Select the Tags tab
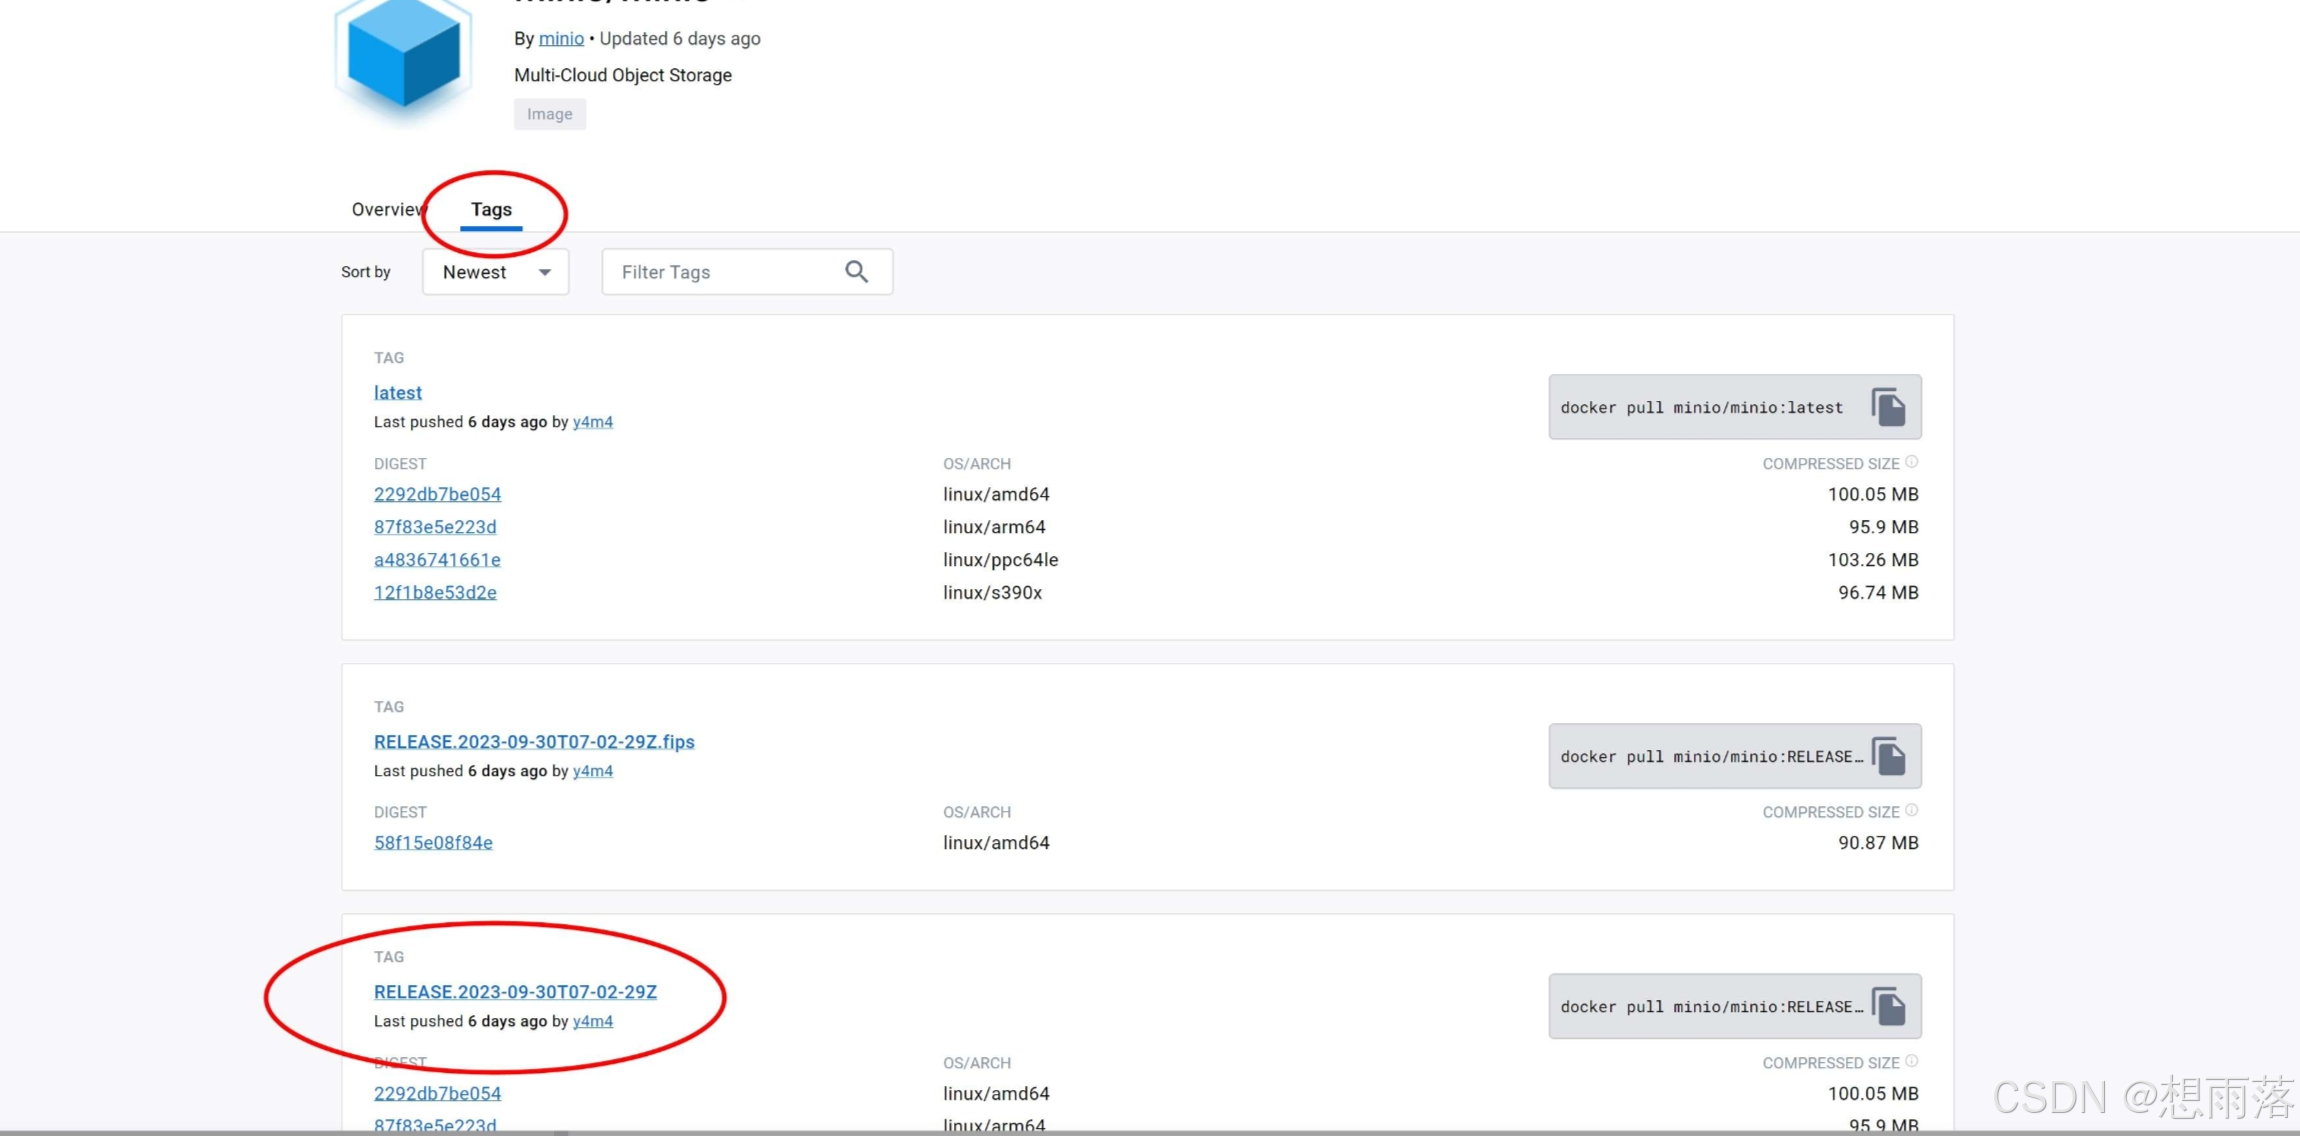Viewport: 2300px width, 1136px height. [491, 209]
